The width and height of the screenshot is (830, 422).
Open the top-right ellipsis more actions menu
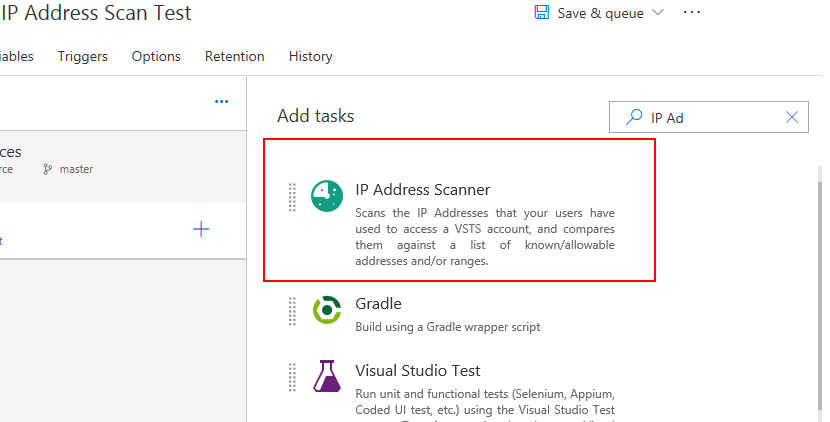click(x=692, y=12)
